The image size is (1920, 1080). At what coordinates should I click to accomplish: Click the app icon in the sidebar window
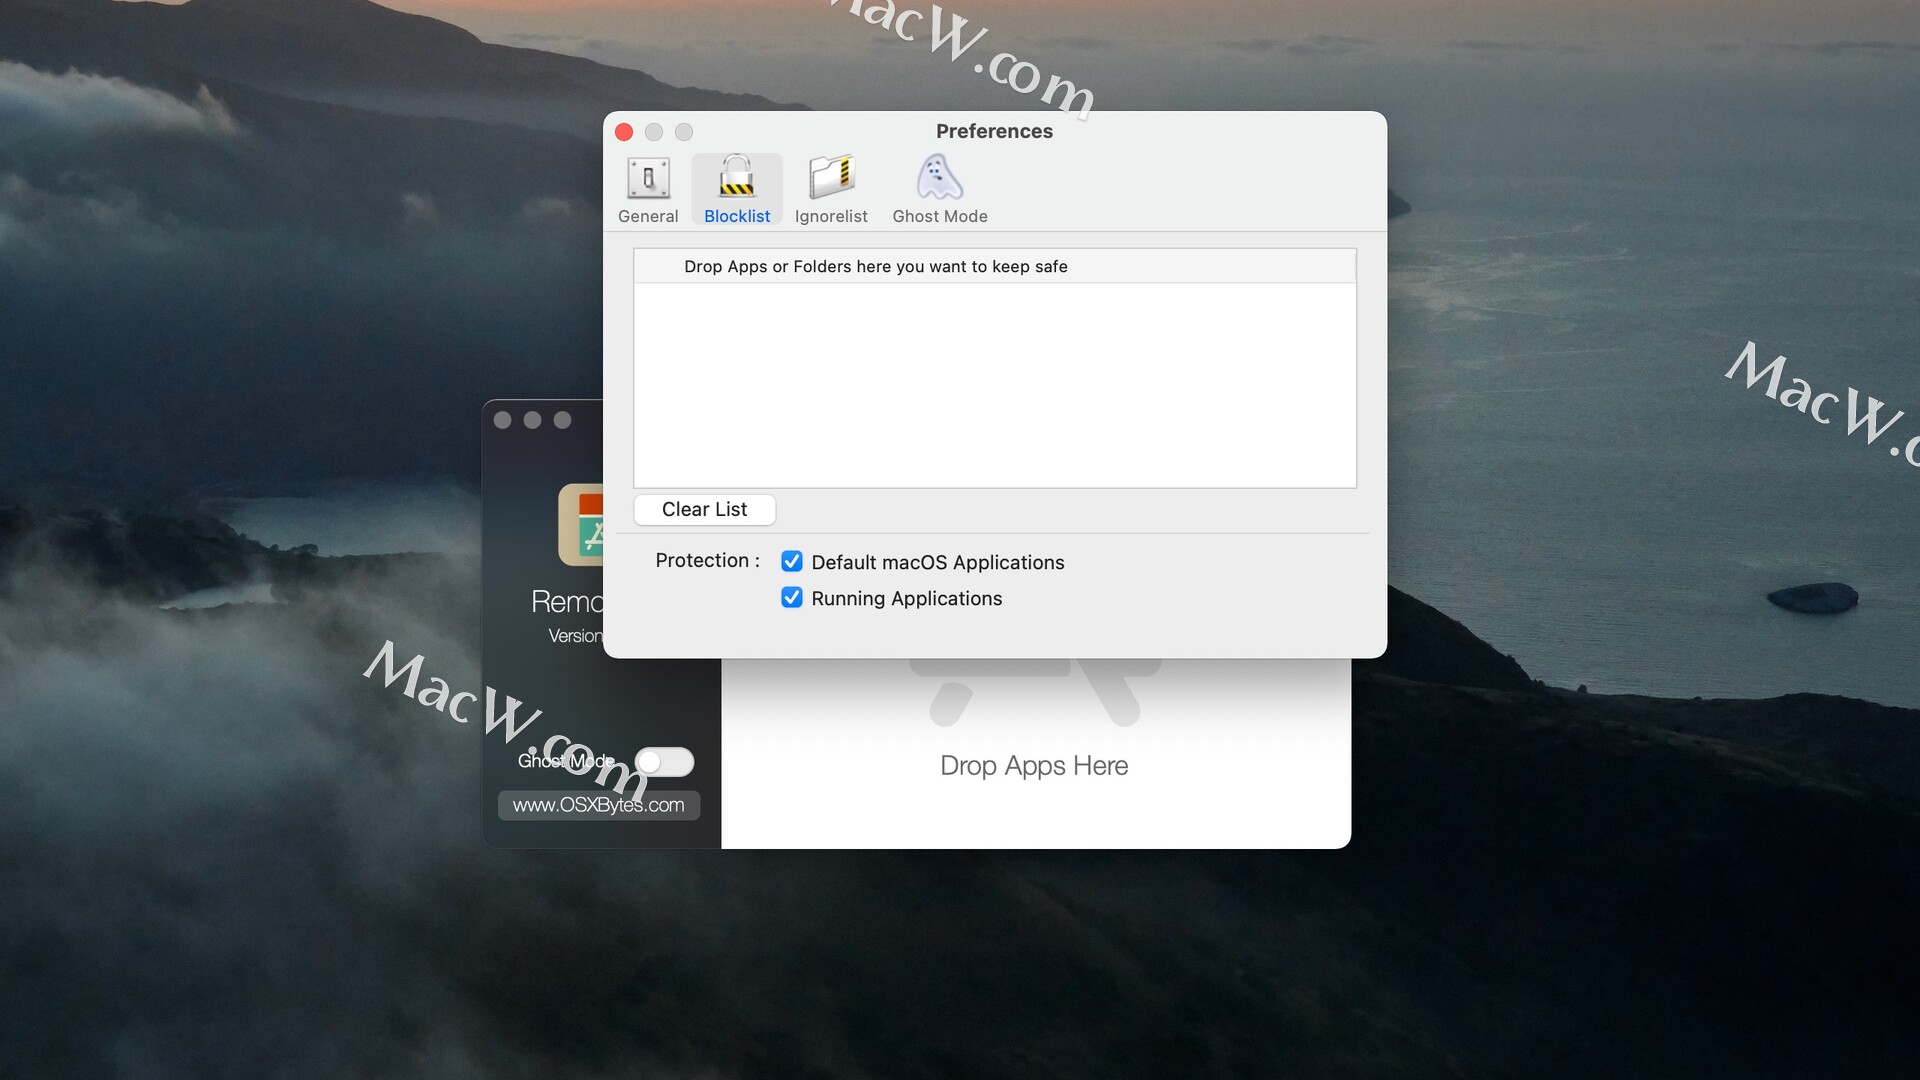tap(581, 525)
